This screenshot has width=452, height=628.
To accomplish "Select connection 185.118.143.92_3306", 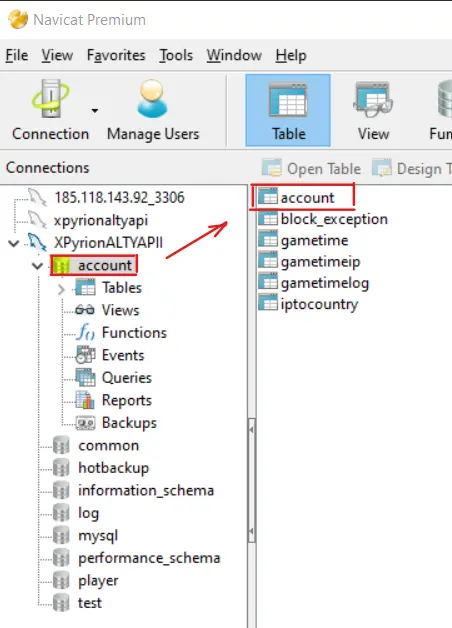I will coord(119,197).
